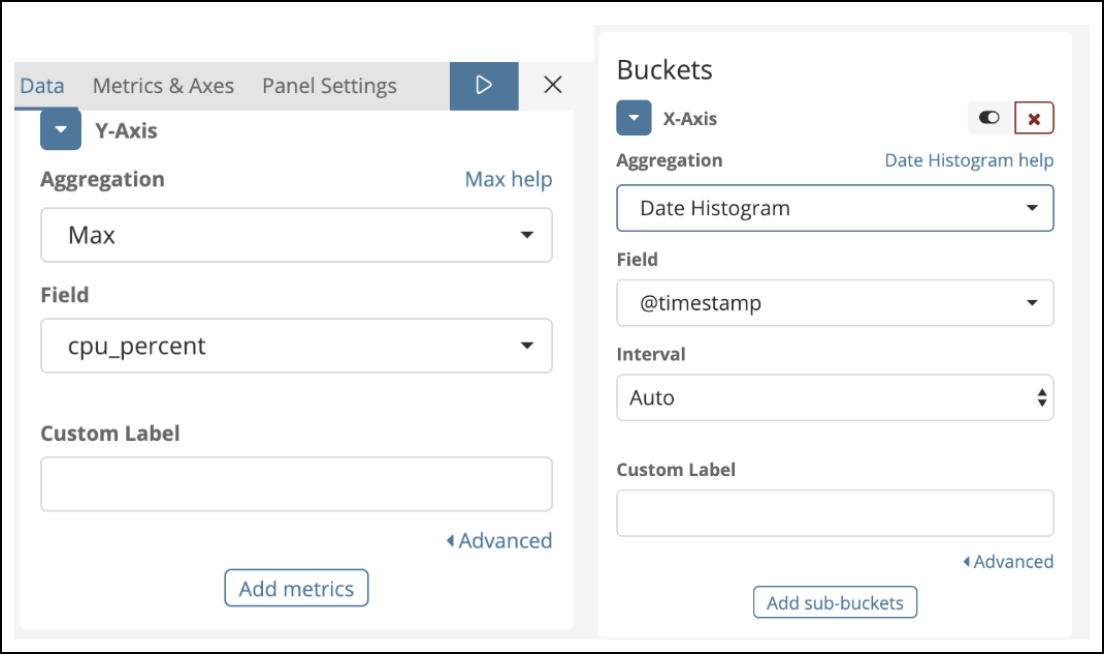
Task: Expand Advanced options under X-Axis bucket
Action: pos(1008,562)
